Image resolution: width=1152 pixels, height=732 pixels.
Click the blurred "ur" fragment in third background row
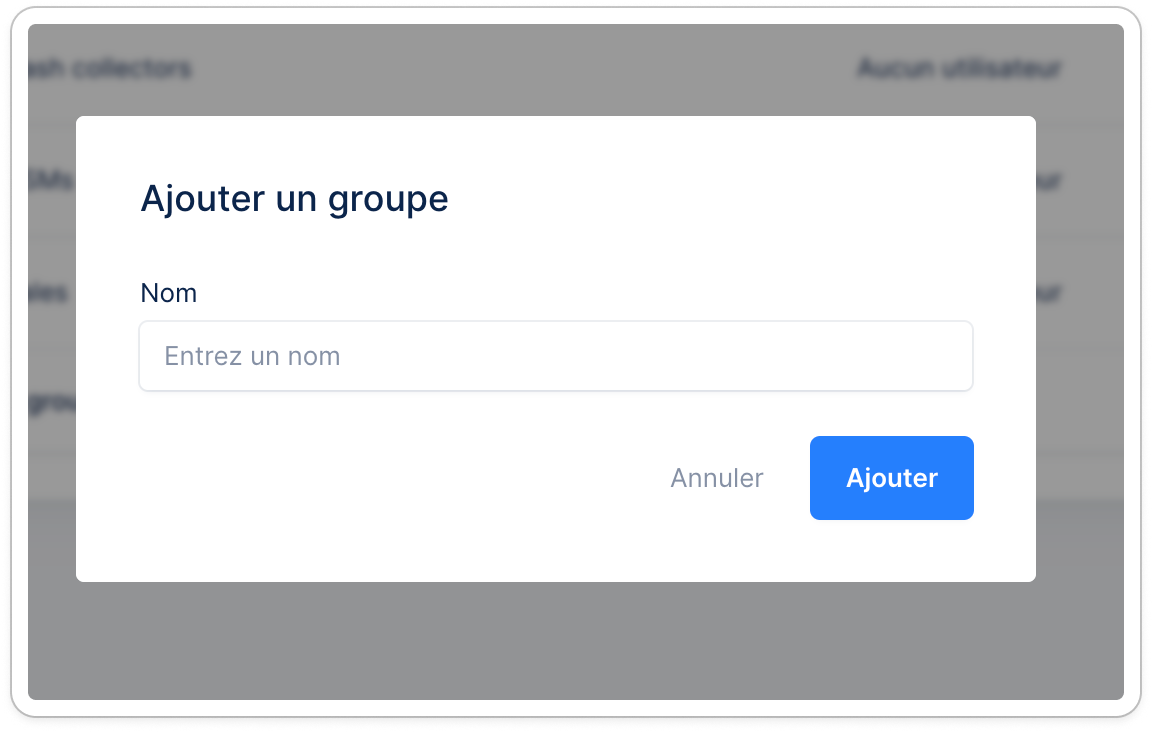(x=1049, y=293)
